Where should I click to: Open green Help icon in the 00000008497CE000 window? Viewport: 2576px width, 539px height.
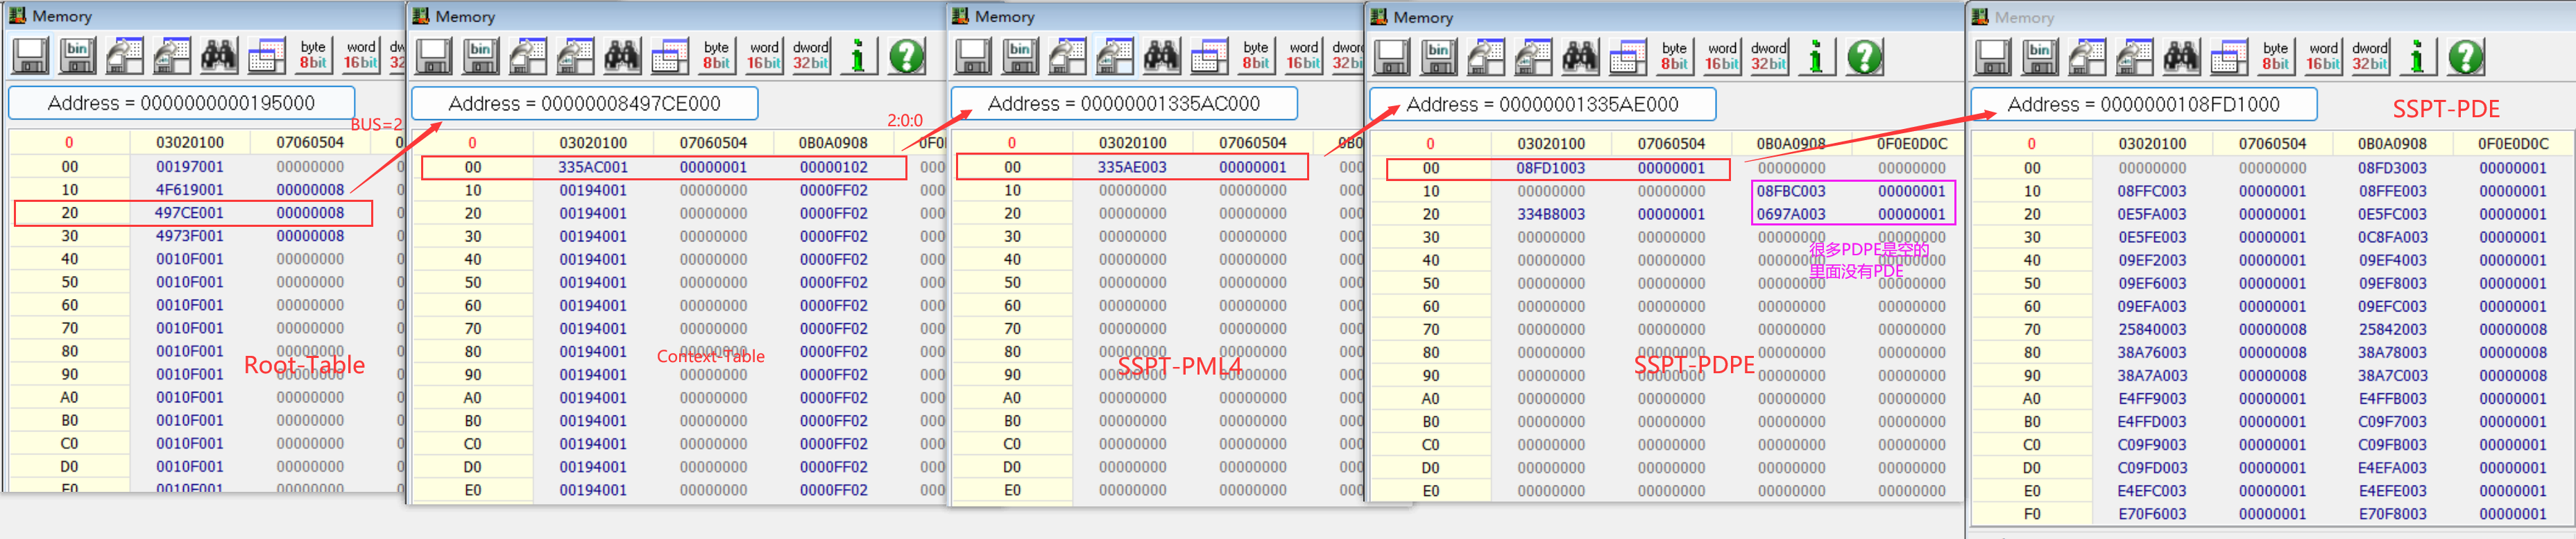pyautogui.click(x=907, y=56)
